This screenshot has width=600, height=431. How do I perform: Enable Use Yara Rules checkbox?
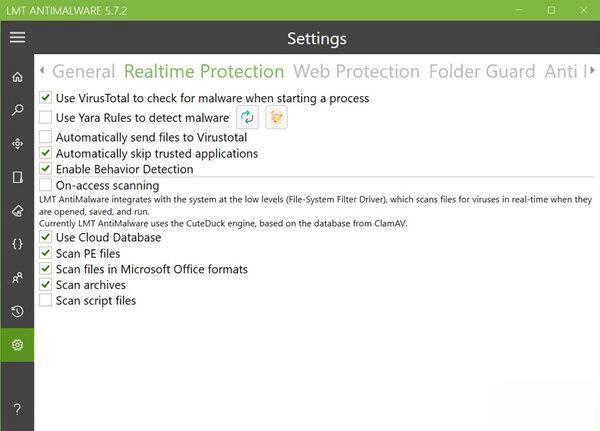(46, 117)
